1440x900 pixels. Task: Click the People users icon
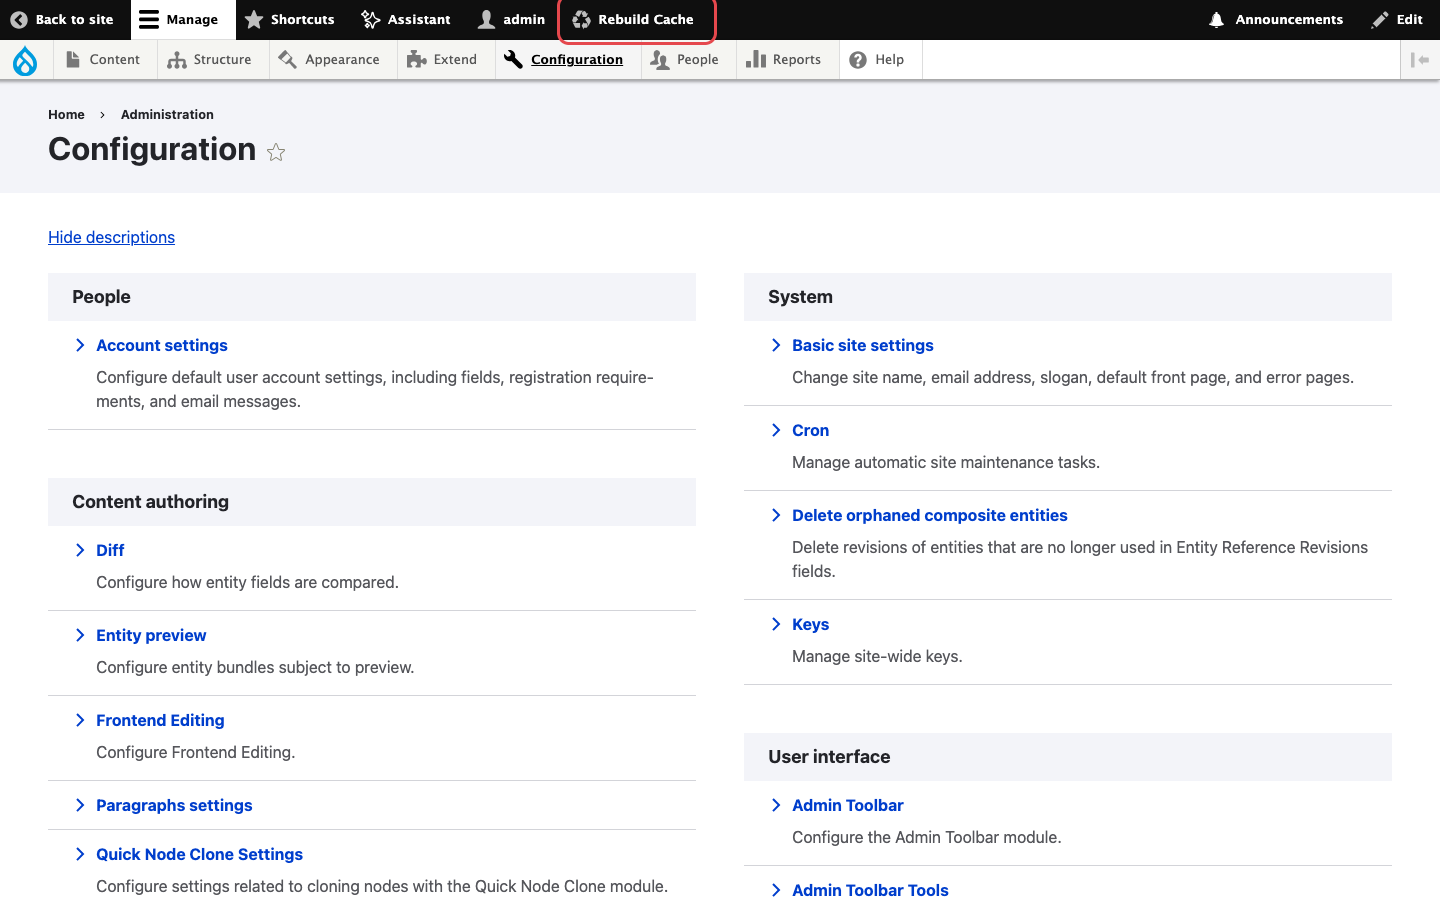point(660,60)
